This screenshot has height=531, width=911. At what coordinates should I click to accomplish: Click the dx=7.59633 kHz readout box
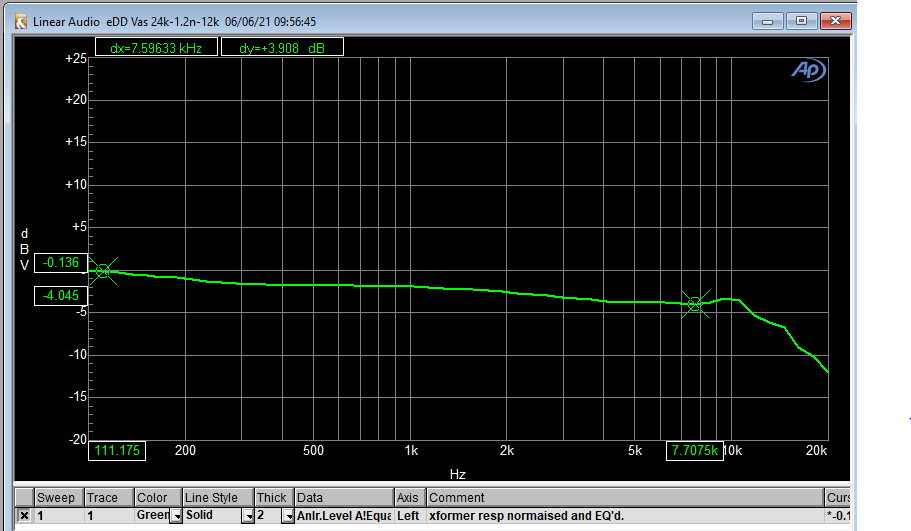coord(156,48)
